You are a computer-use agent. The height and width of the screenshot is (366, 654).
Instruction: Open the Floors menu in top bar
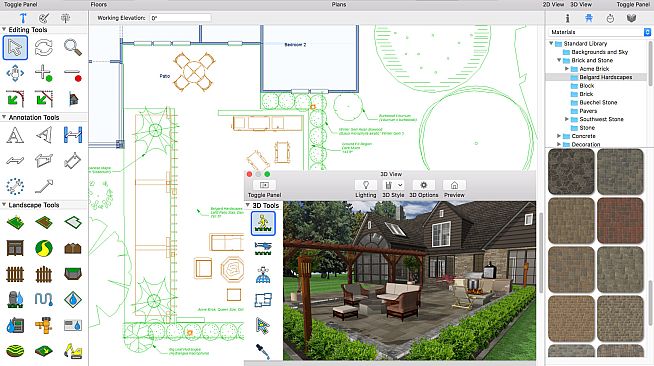point(98,4)
